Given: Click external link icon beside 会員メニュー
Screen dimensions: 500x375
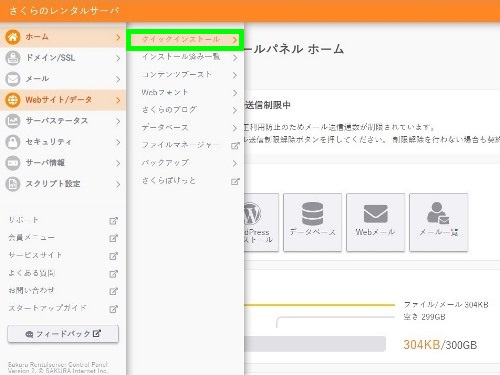Looking at the screenshot, I should [114, 238].
